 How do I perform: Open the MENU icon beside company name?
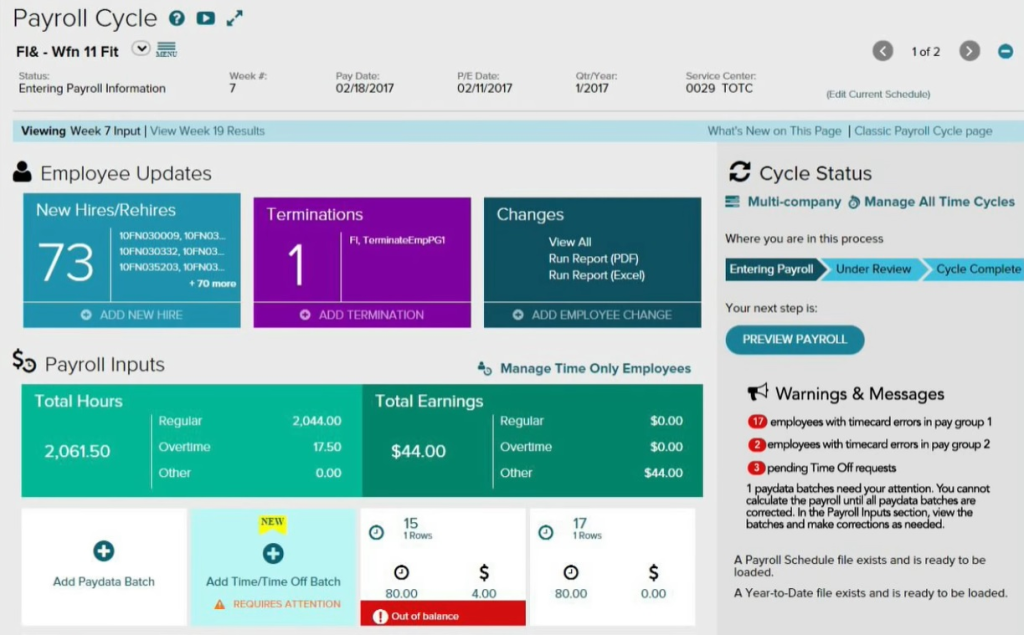[x=166, y=50]
